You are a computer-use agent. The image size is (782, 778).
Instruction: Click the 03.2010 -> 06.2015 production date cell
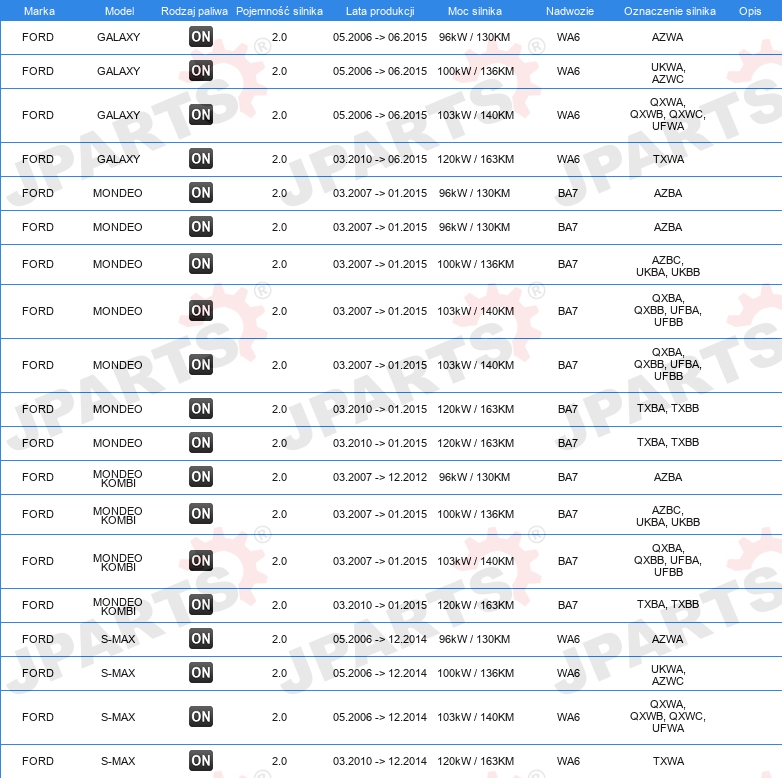coord(380,159)
